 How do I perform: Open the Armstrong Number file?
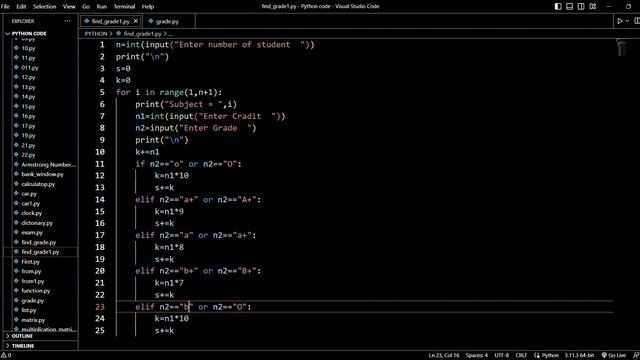[x=48, y=164]
